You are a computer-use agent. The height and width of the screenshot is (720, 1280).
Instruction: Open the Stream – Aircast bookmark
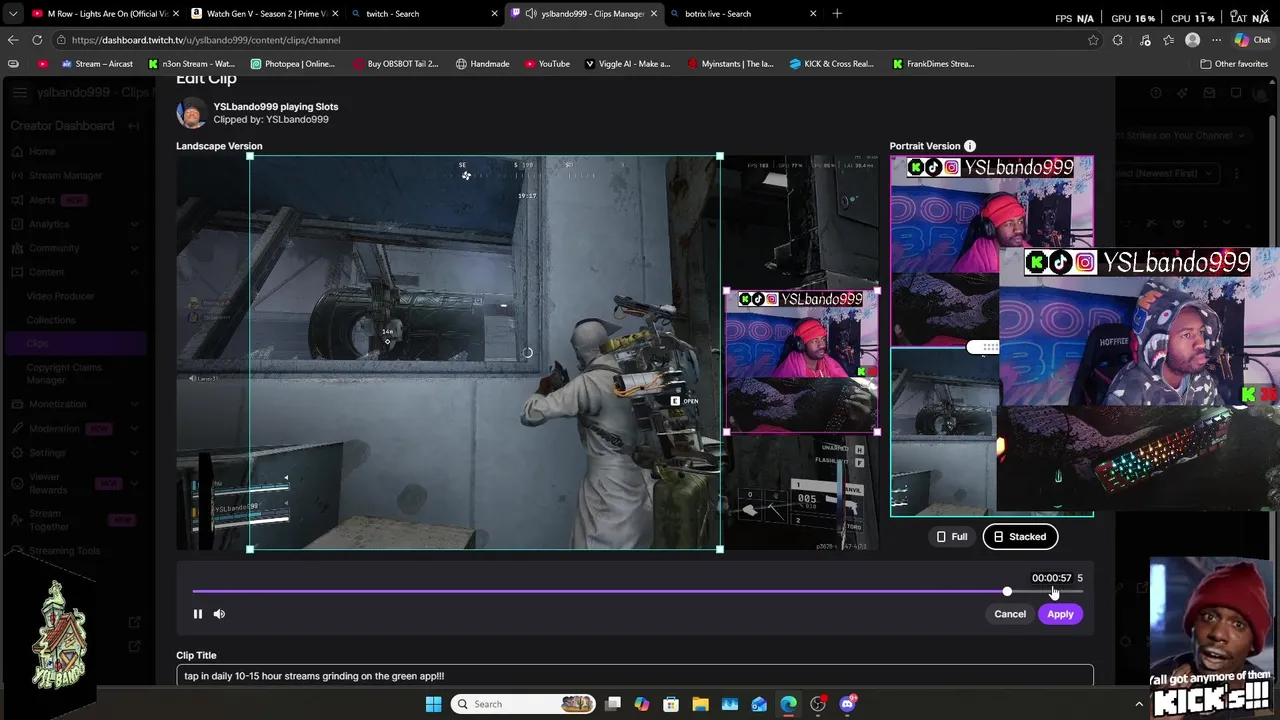(x=97, y=64)
